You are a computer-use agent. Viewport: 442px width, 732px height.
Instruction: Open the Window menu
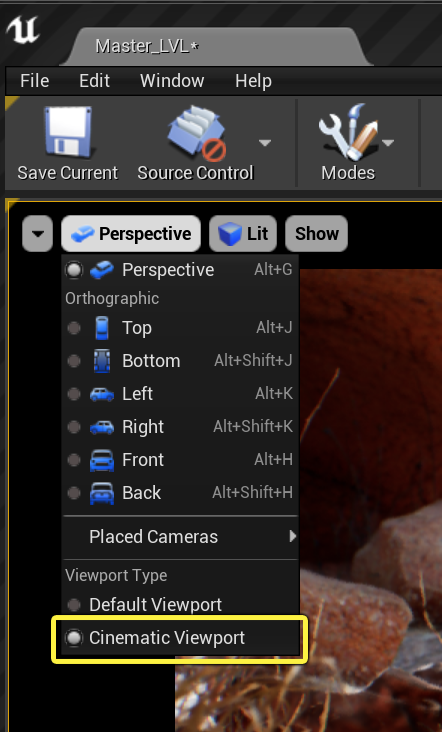[172, 81]
